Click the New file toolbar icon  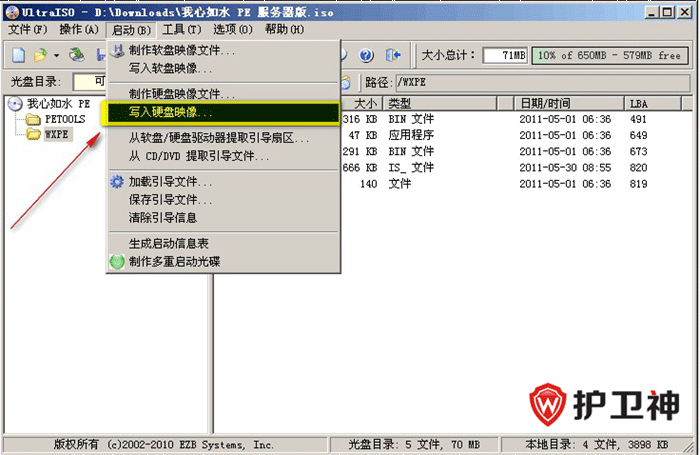pos(18,55)
